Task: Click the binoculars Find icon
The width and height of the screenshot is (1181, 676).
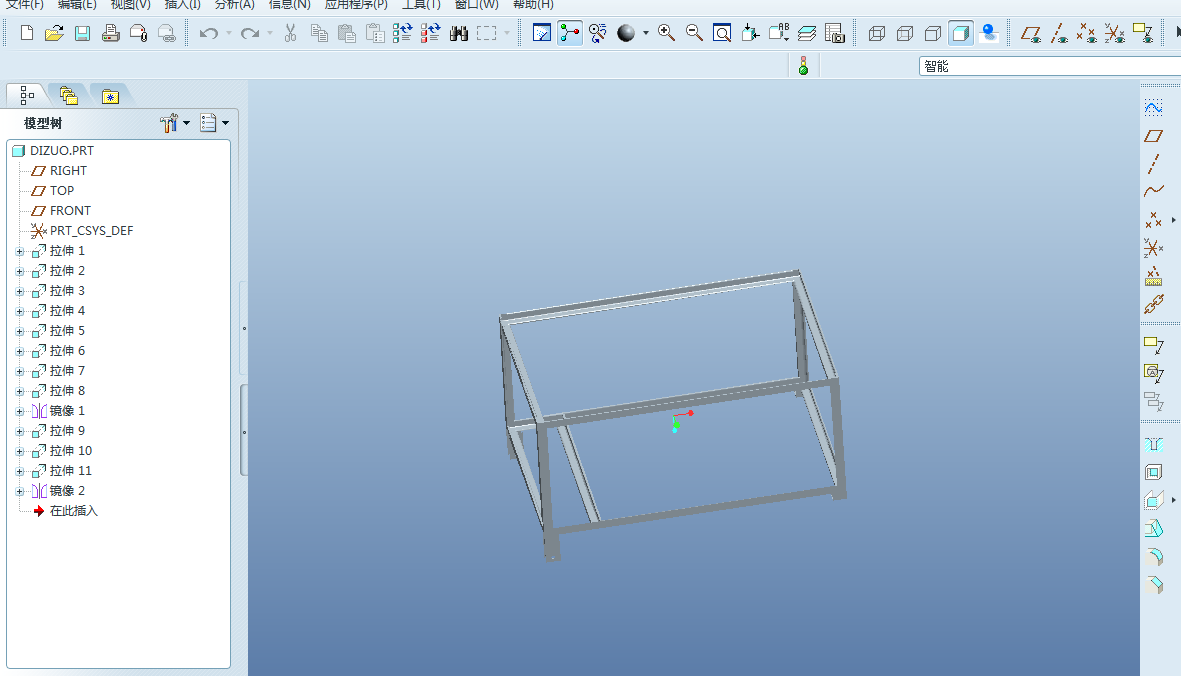Action: [459, 33]
